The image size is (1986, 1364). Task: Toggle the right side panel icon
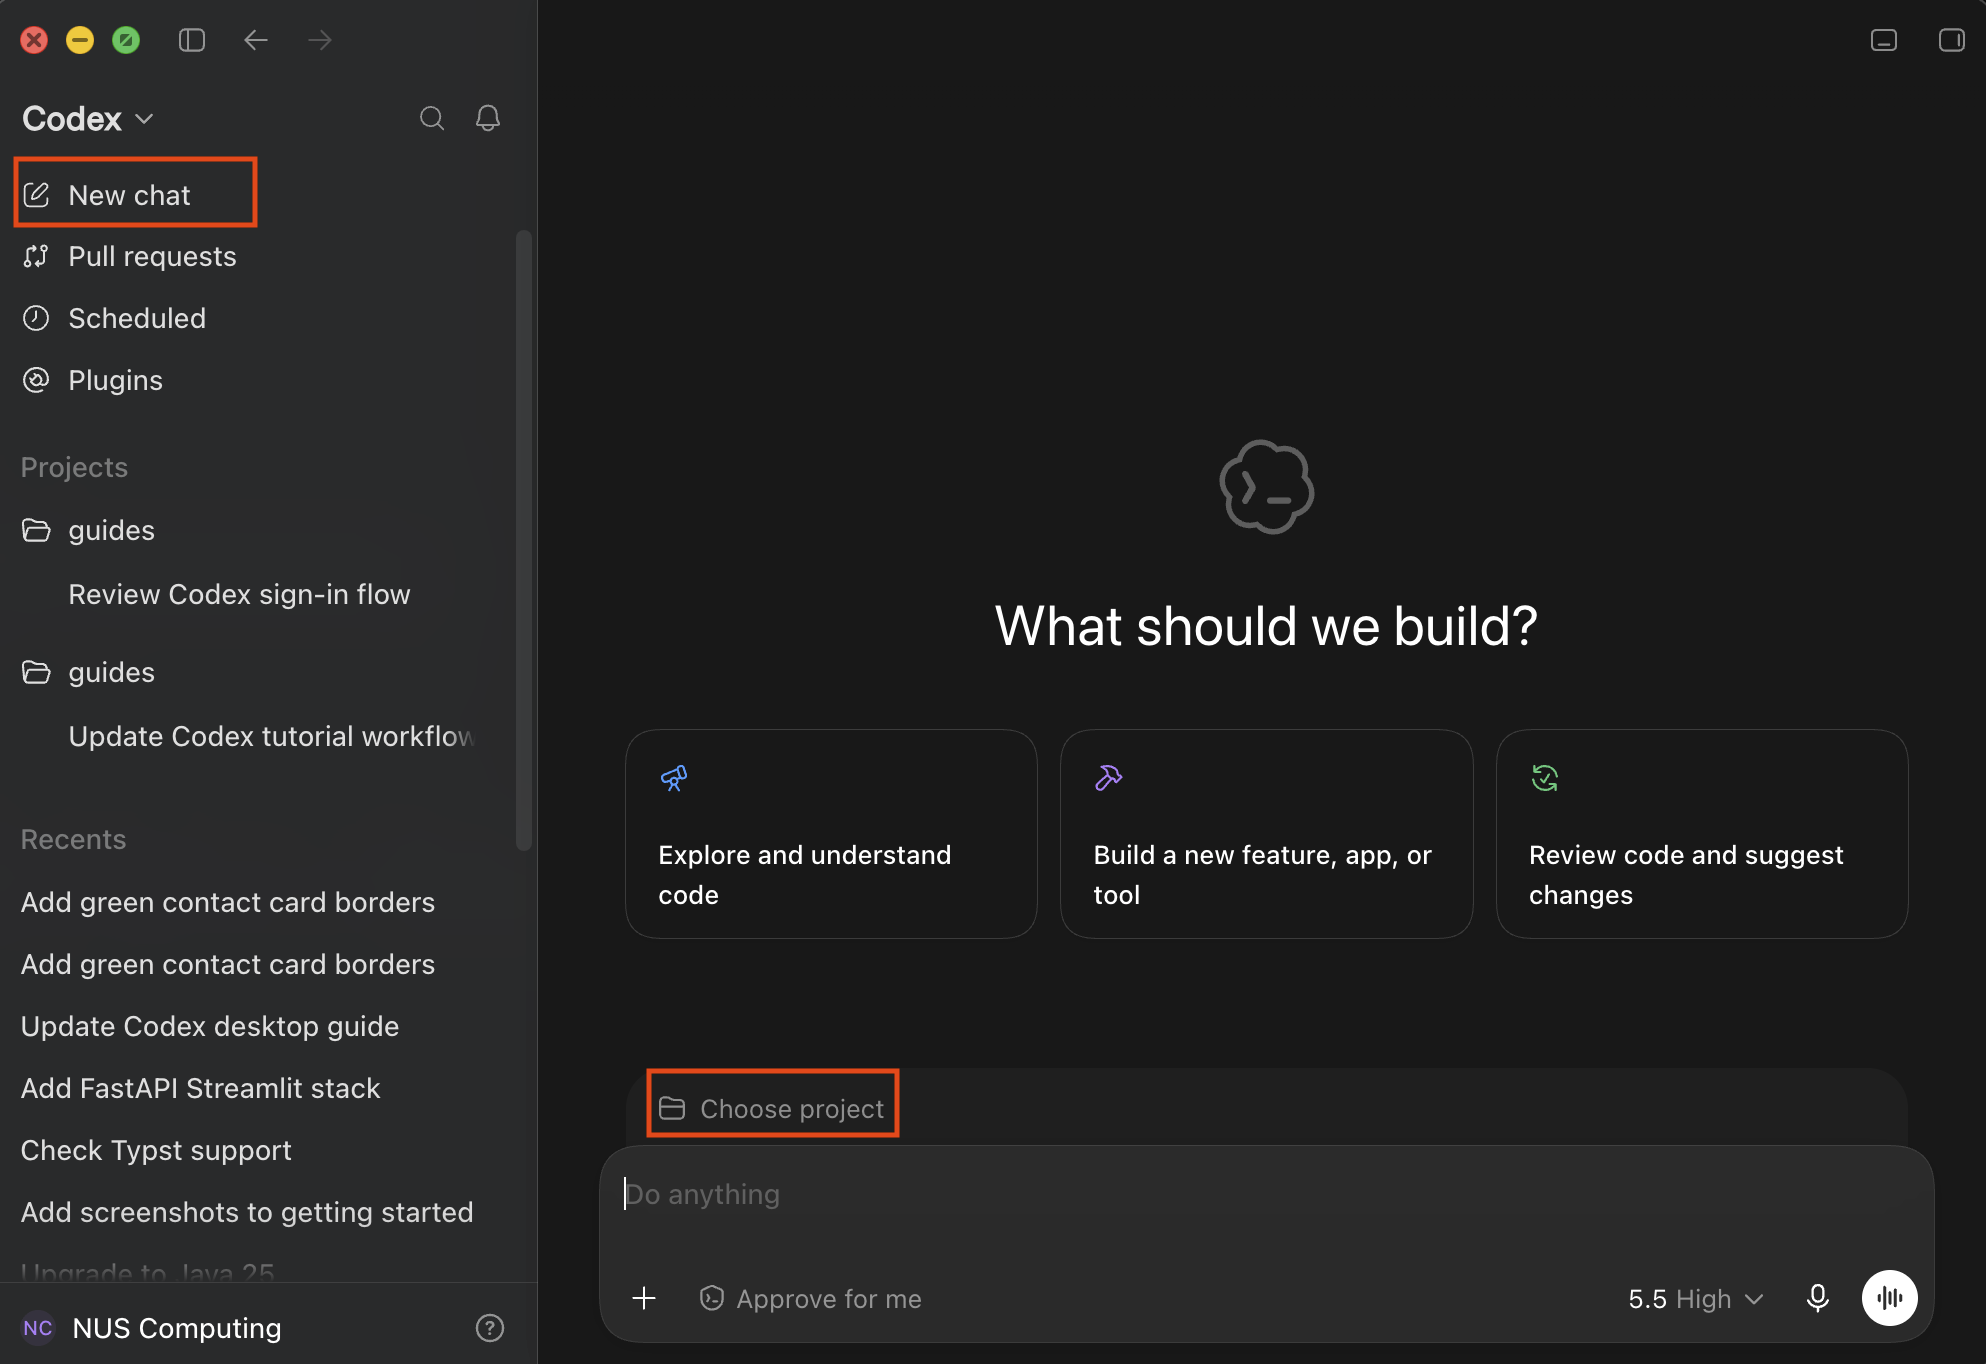click(1952, 40)
